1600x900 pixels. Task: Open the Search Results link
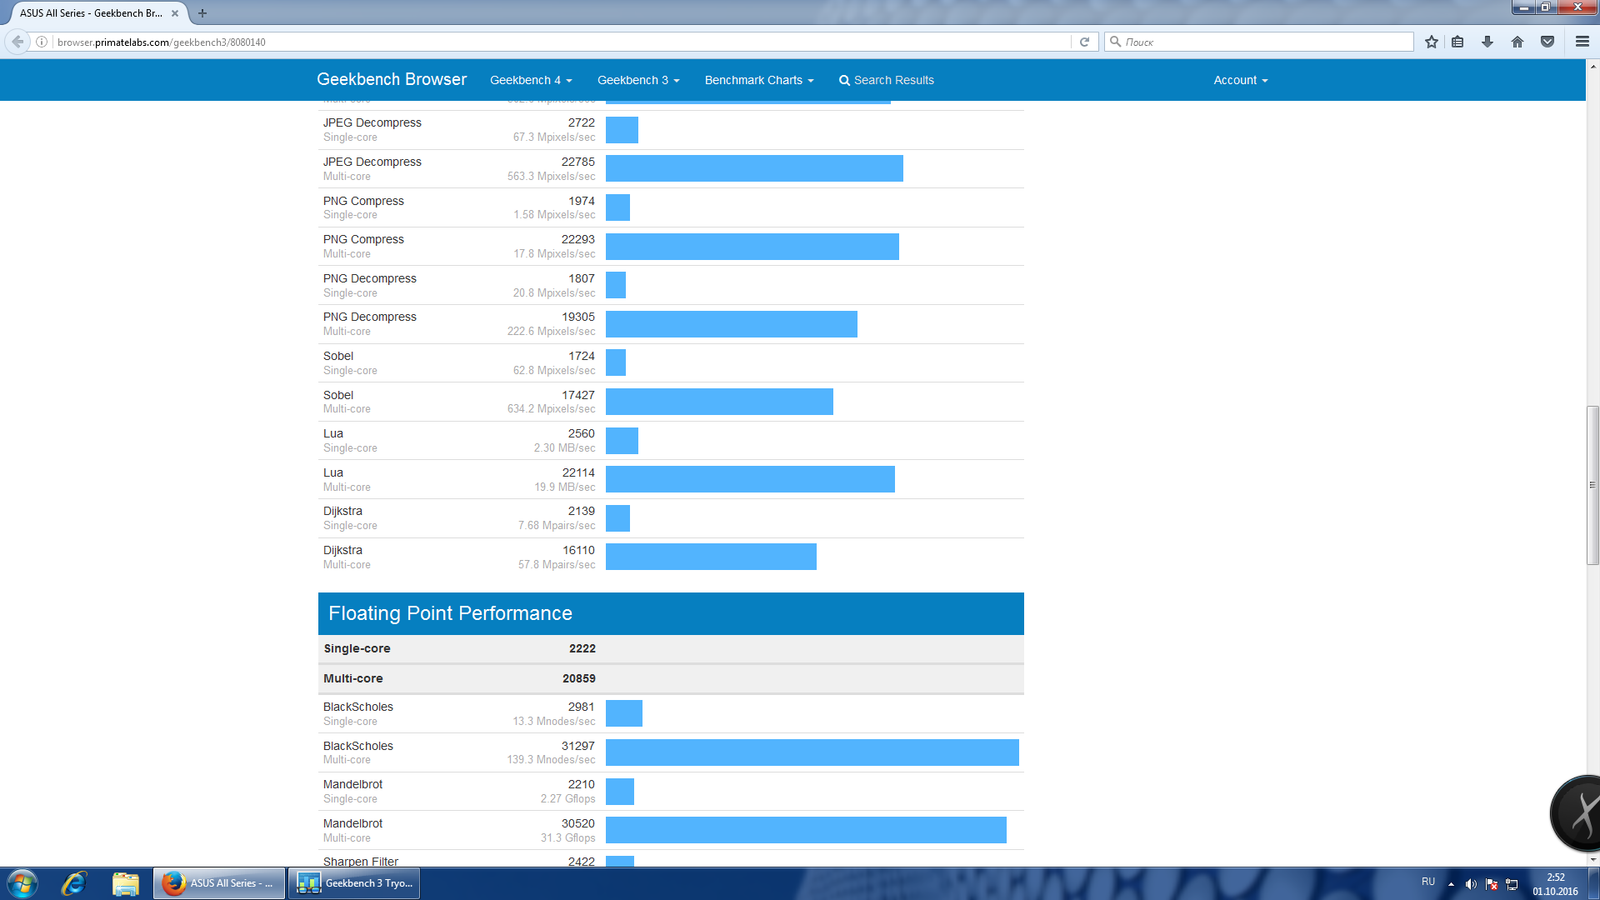(886, 80)
